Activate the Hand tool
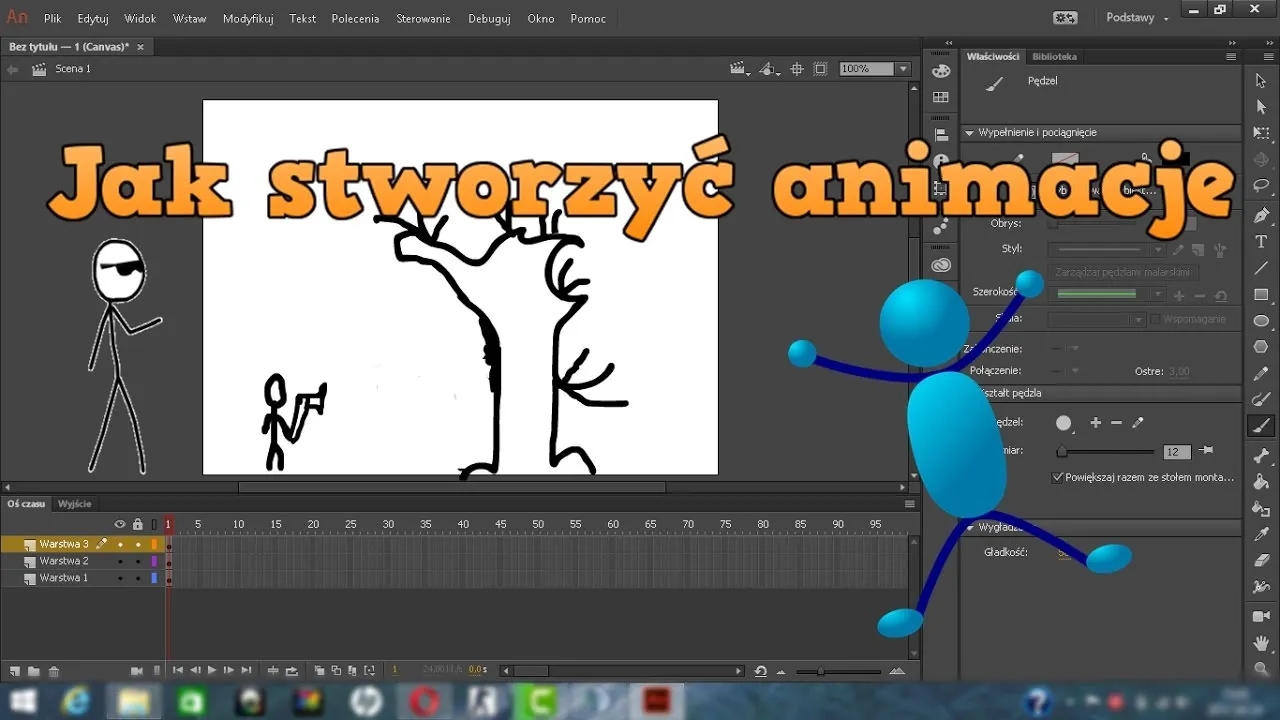1280x720 pixels. pyautogui.click(x=1261, y=642)
